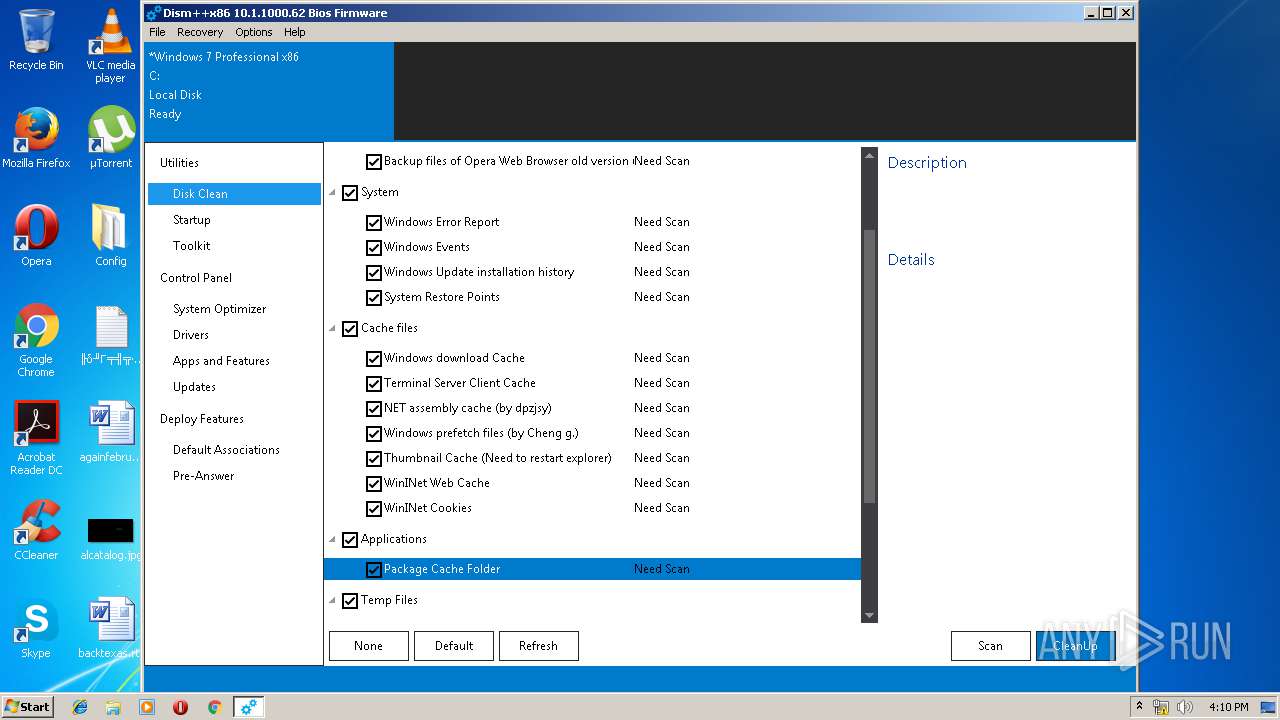The width and height of the screenshot is (1280, 720).
Task: Click Opera icon in taskbar
Action: [x=180, y=707]
